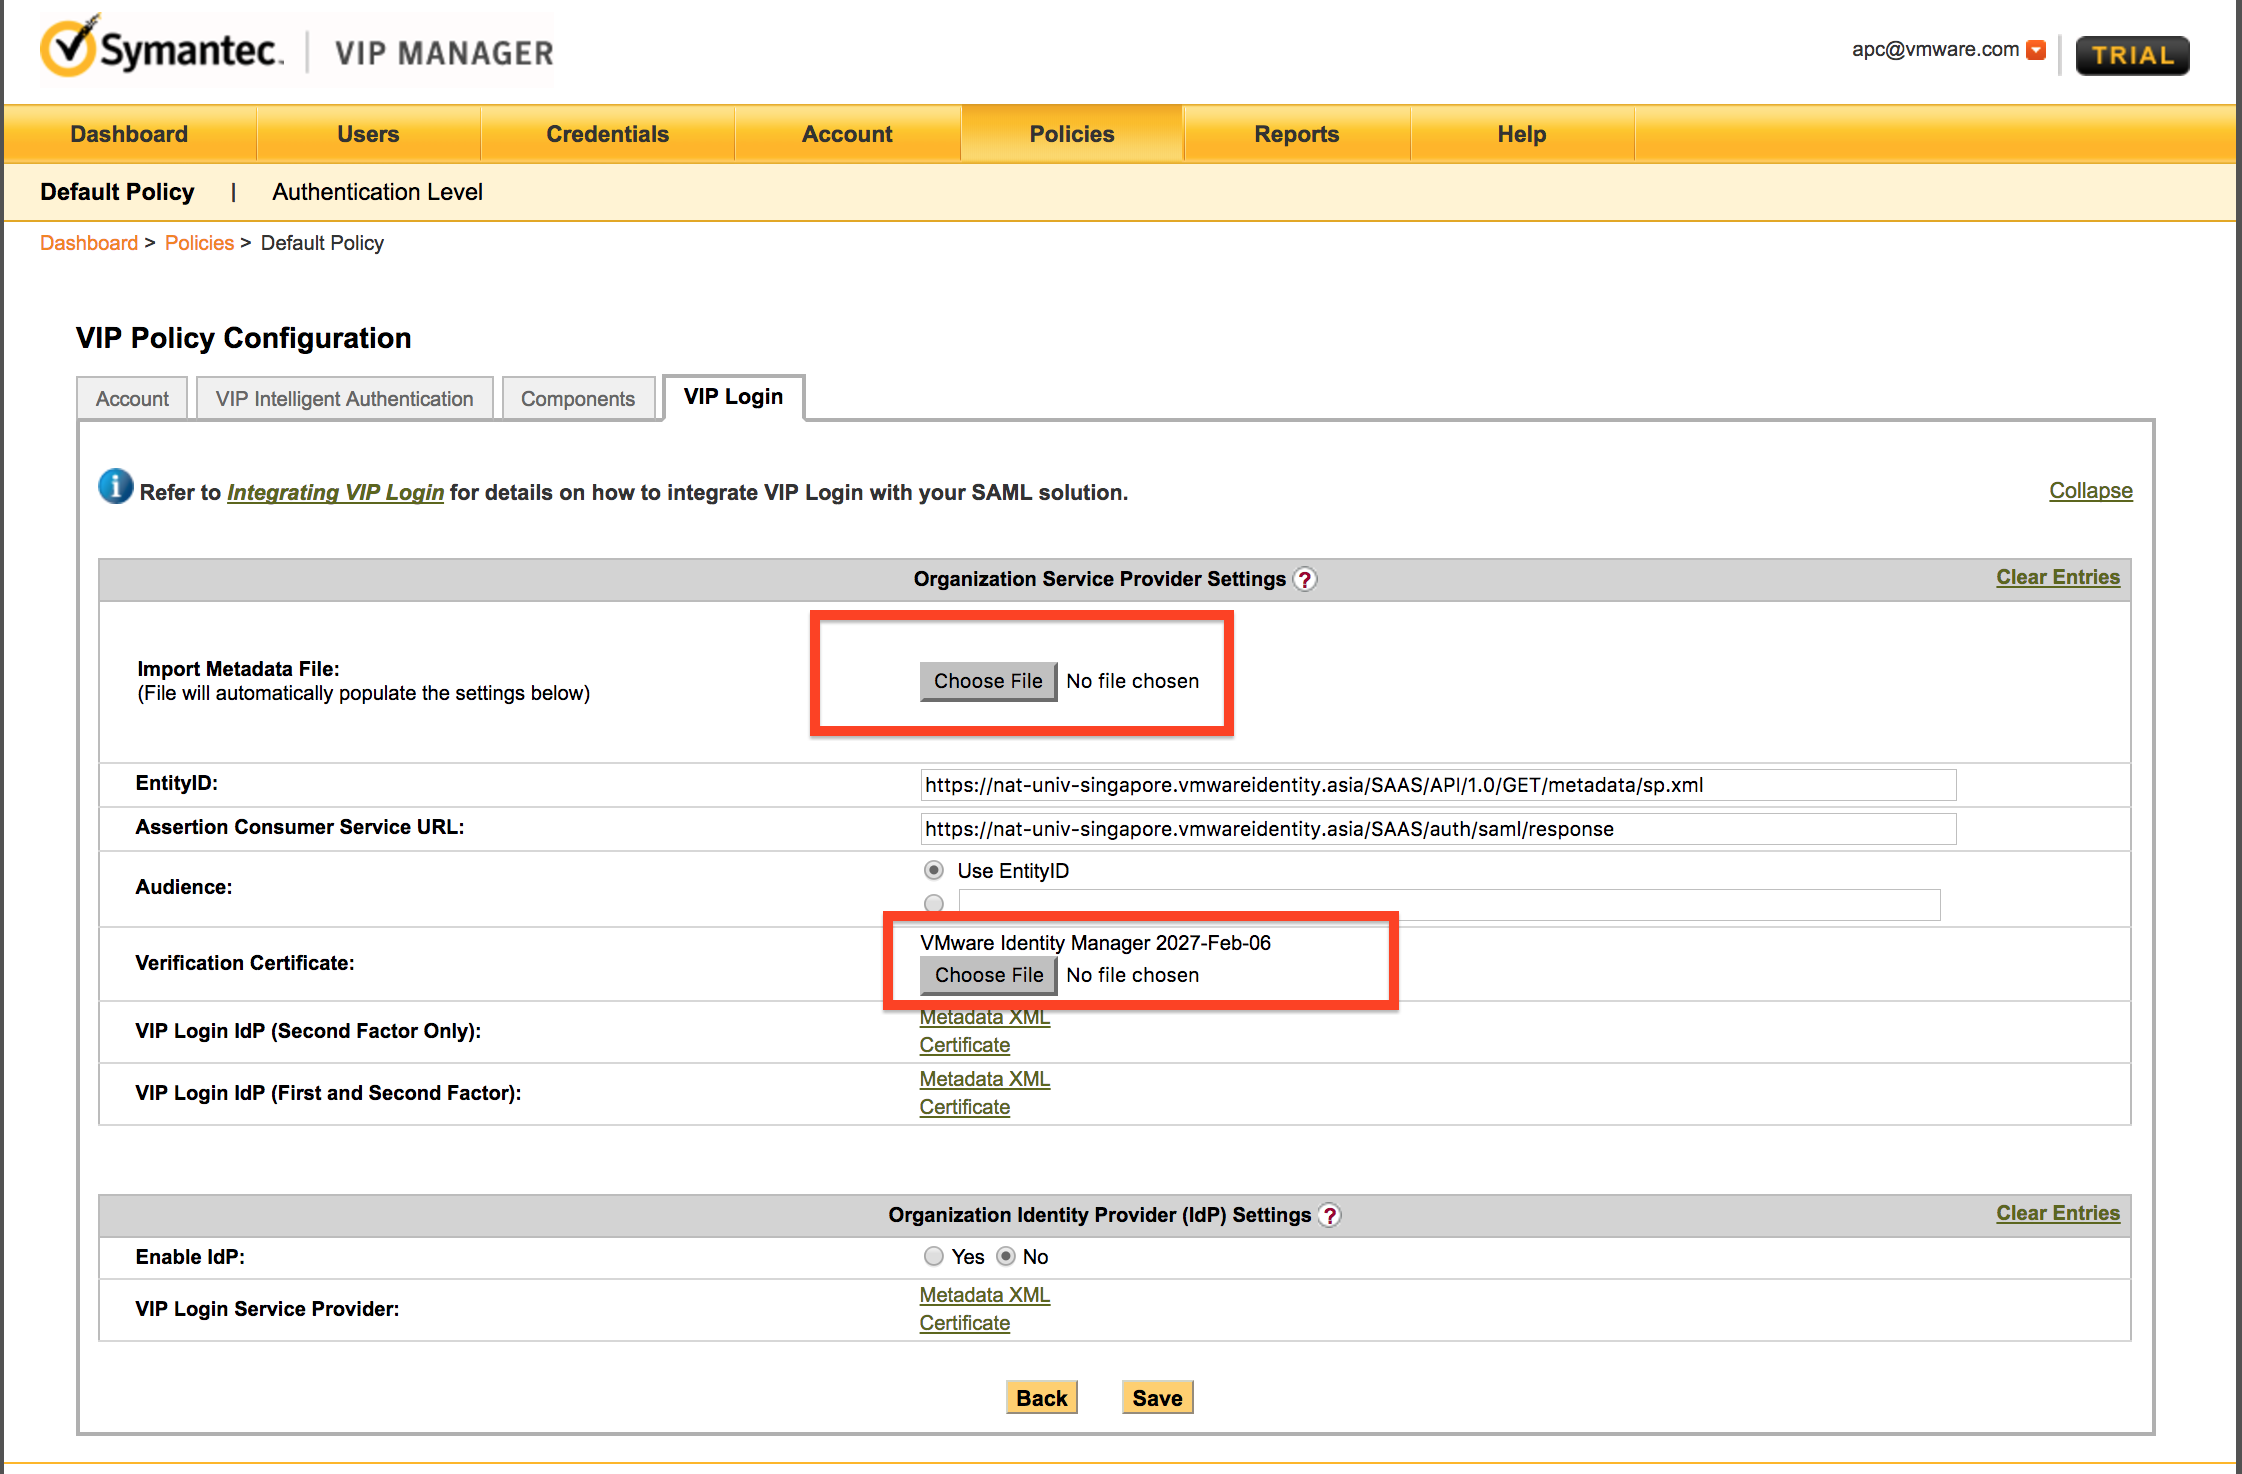Select the Use EntityID radio button
The width and height of the screenshot is (2242, 1474).
934,870
